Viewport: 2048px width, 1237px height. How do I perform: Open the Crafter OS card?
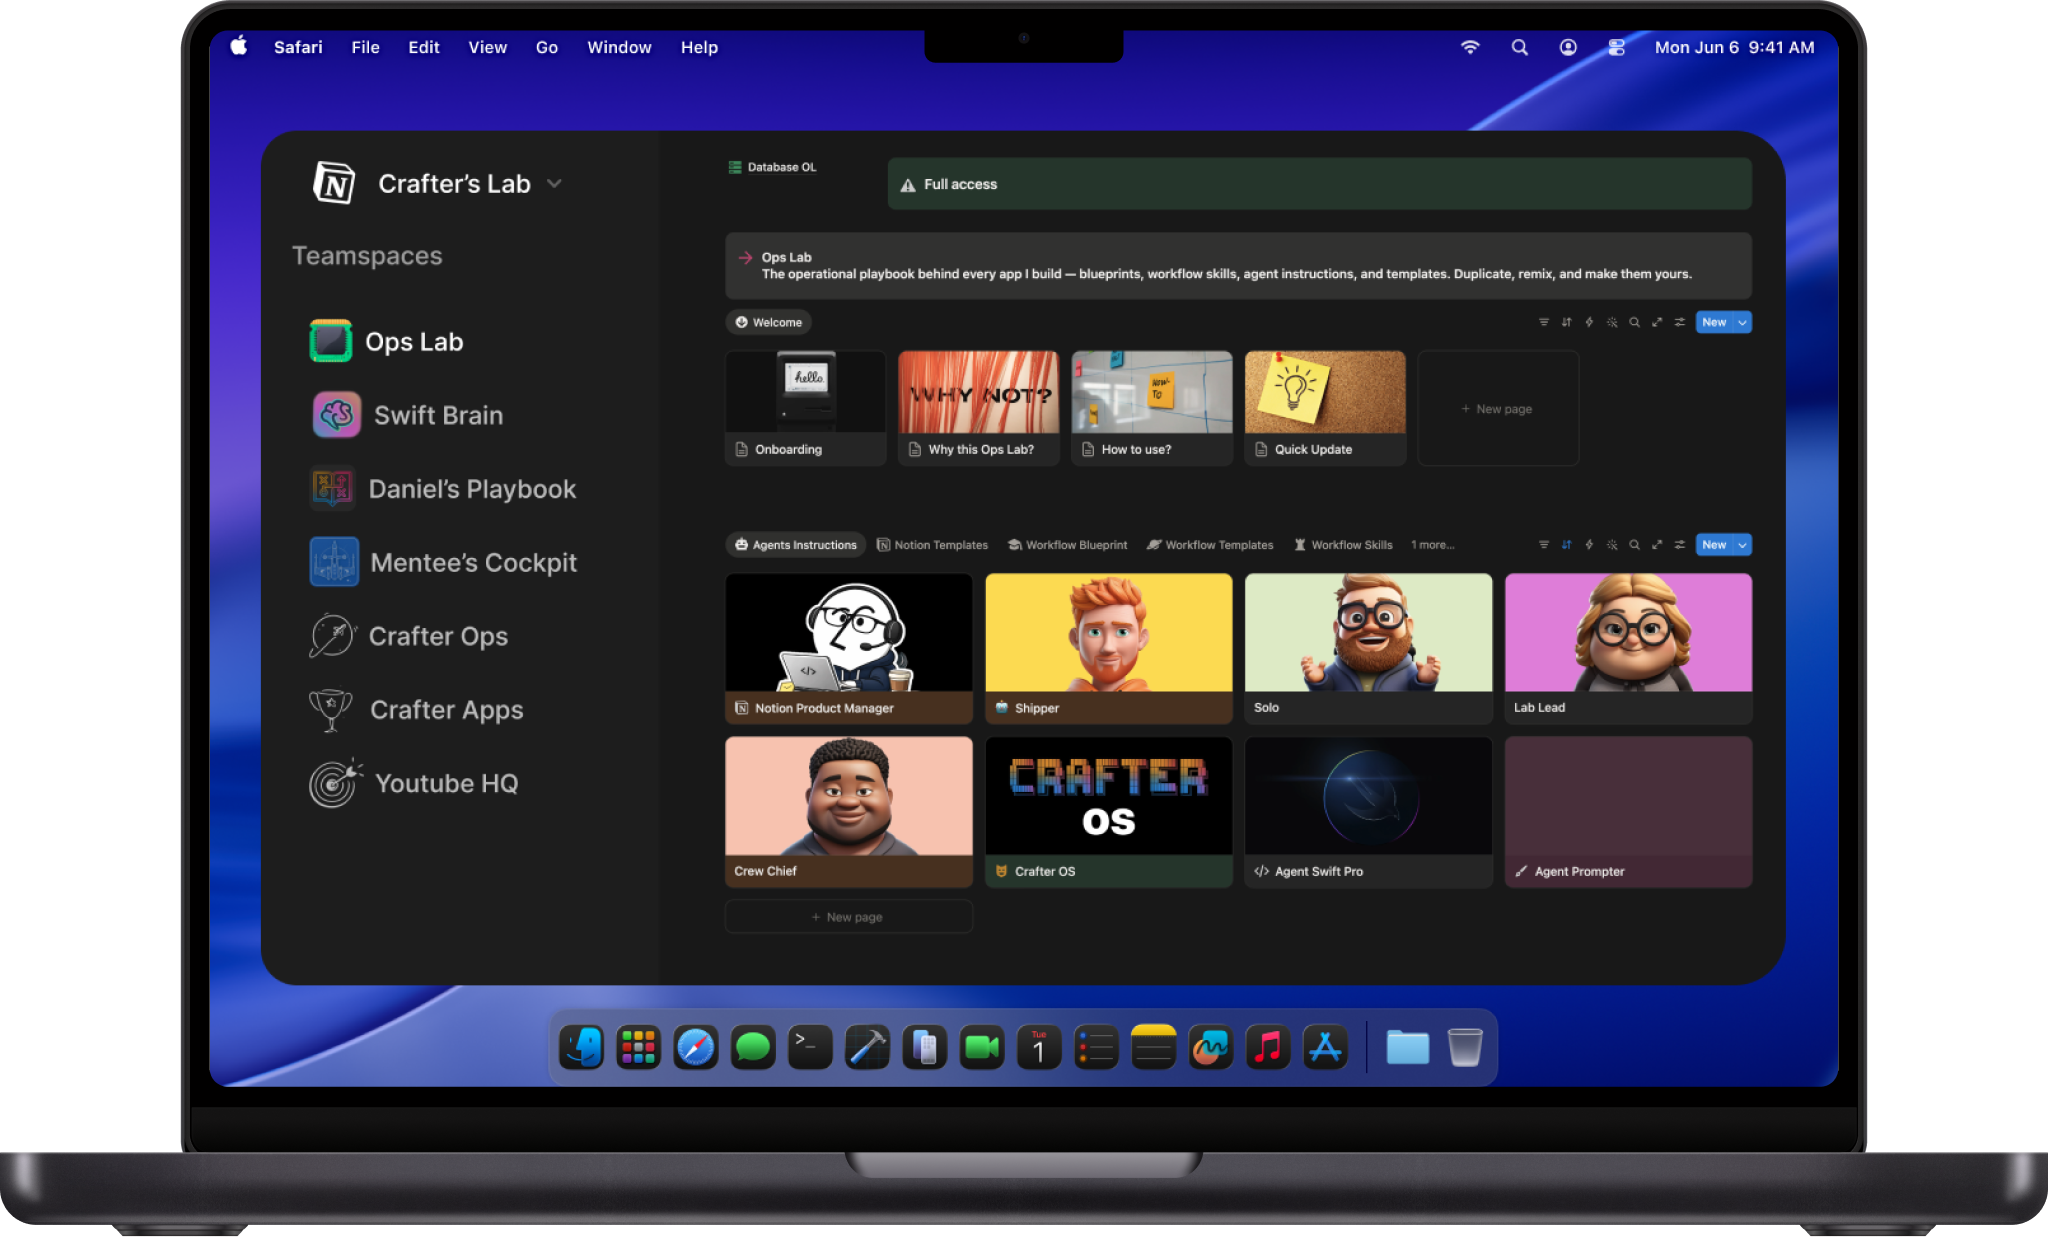coord(1109,812)
